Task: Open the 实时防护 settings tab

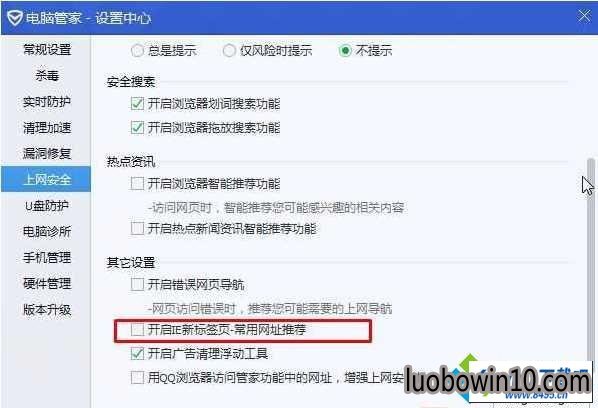Action: click(x=47, y=101)
